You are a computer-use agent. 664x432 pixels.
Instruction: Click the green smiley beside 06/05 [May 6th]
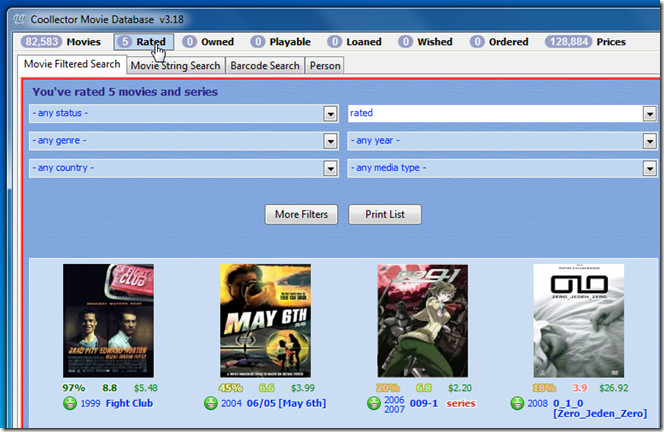210,403
